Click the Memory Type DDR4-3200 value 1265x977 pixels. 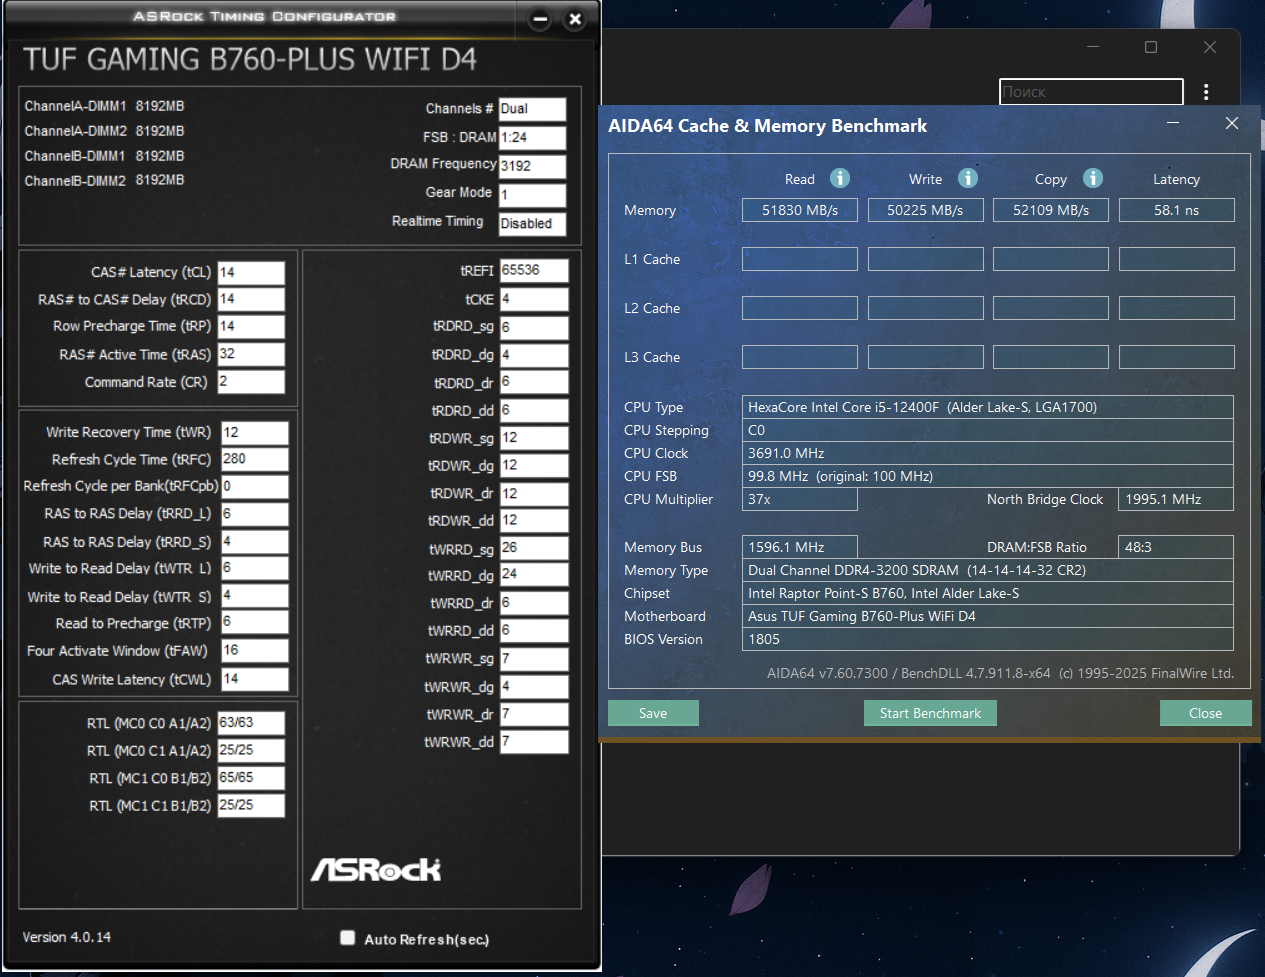pos(987,570)
